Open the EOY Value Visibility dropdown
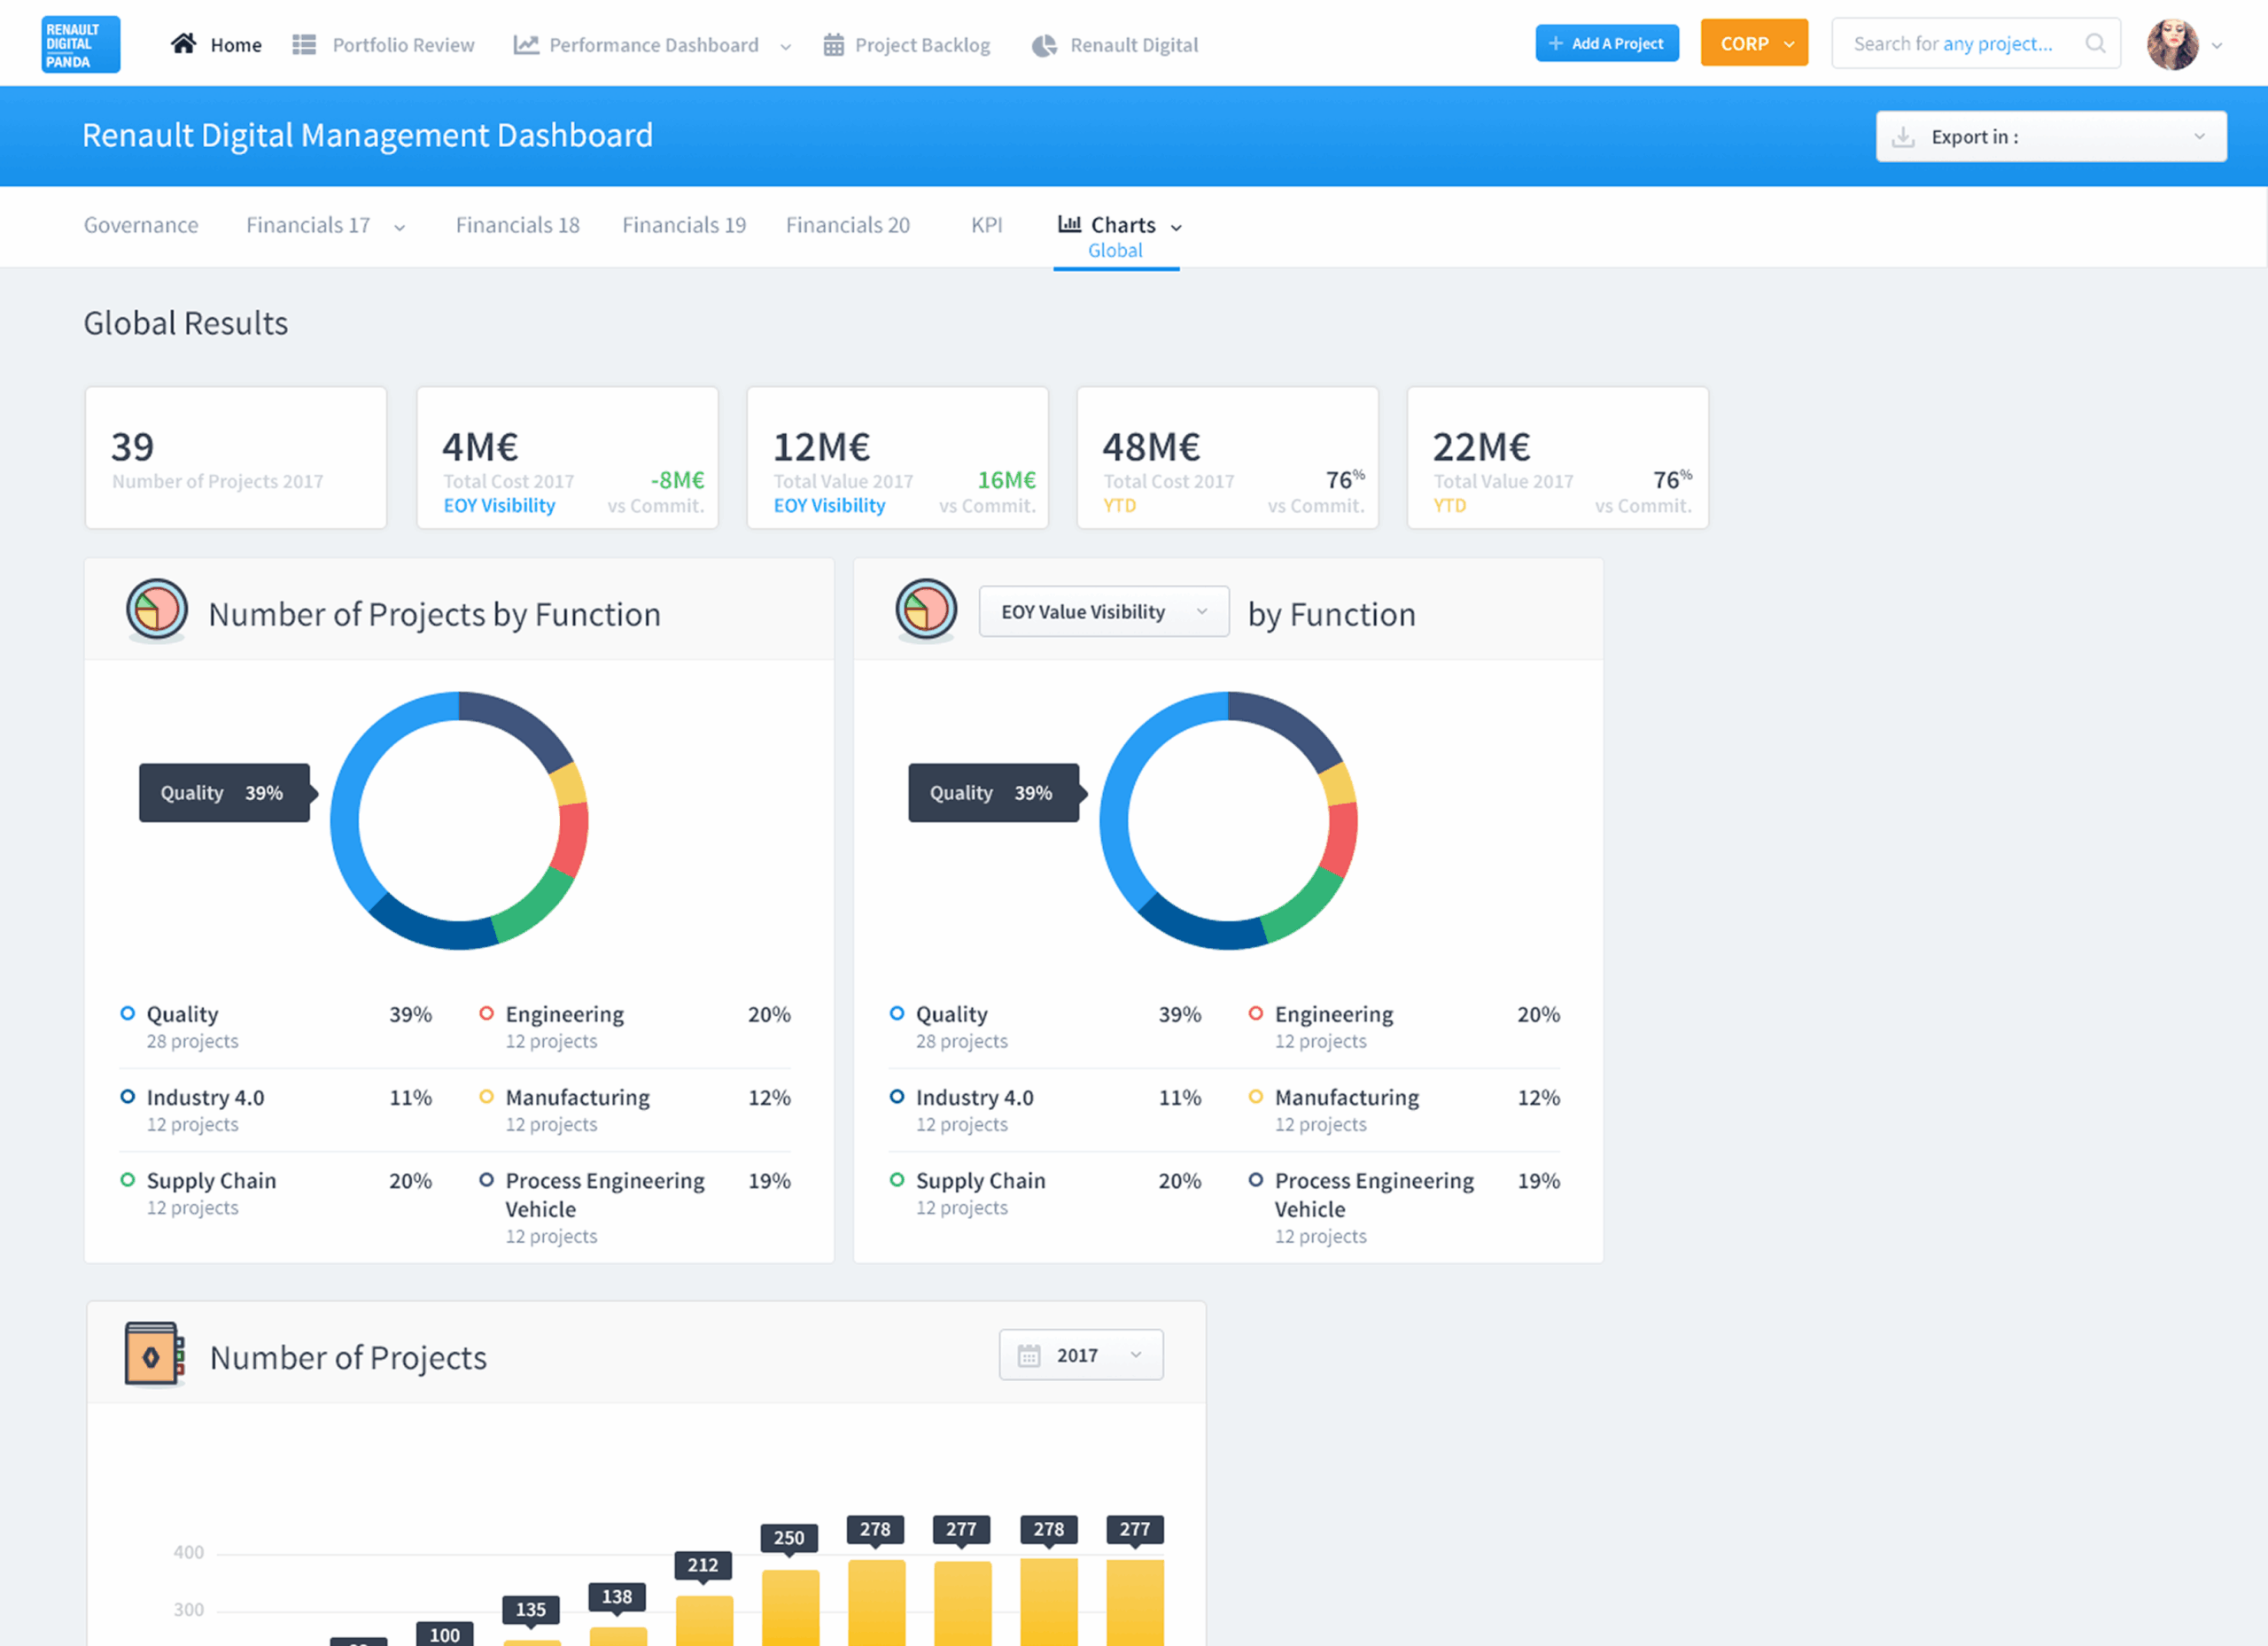 click(x=1103, y=612)
